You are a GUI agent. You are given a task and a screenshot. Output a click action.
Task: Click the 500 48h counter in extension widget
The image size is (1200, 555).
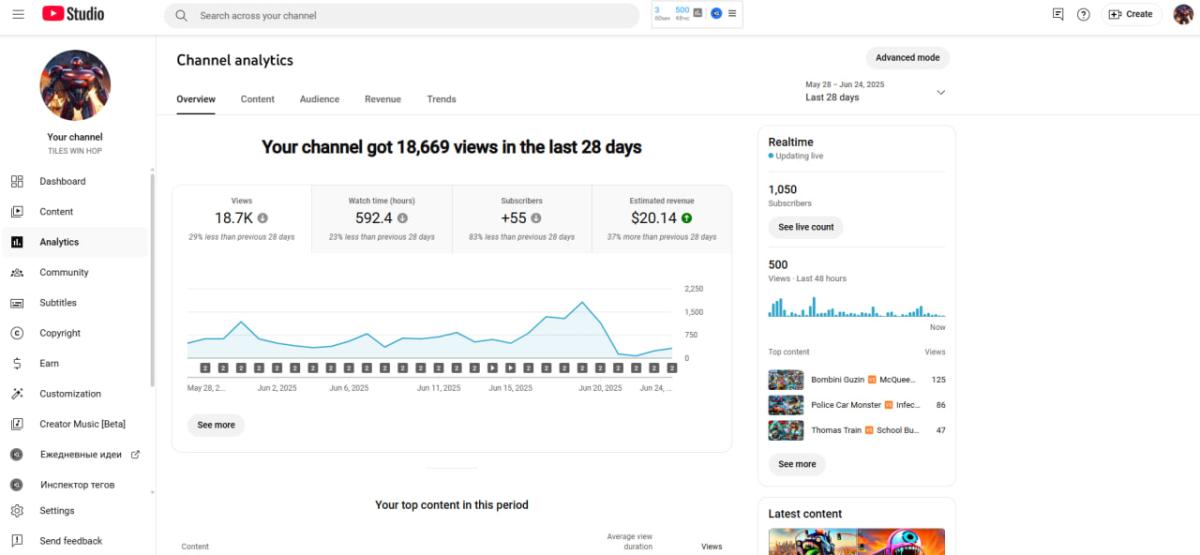pos(682,14)
